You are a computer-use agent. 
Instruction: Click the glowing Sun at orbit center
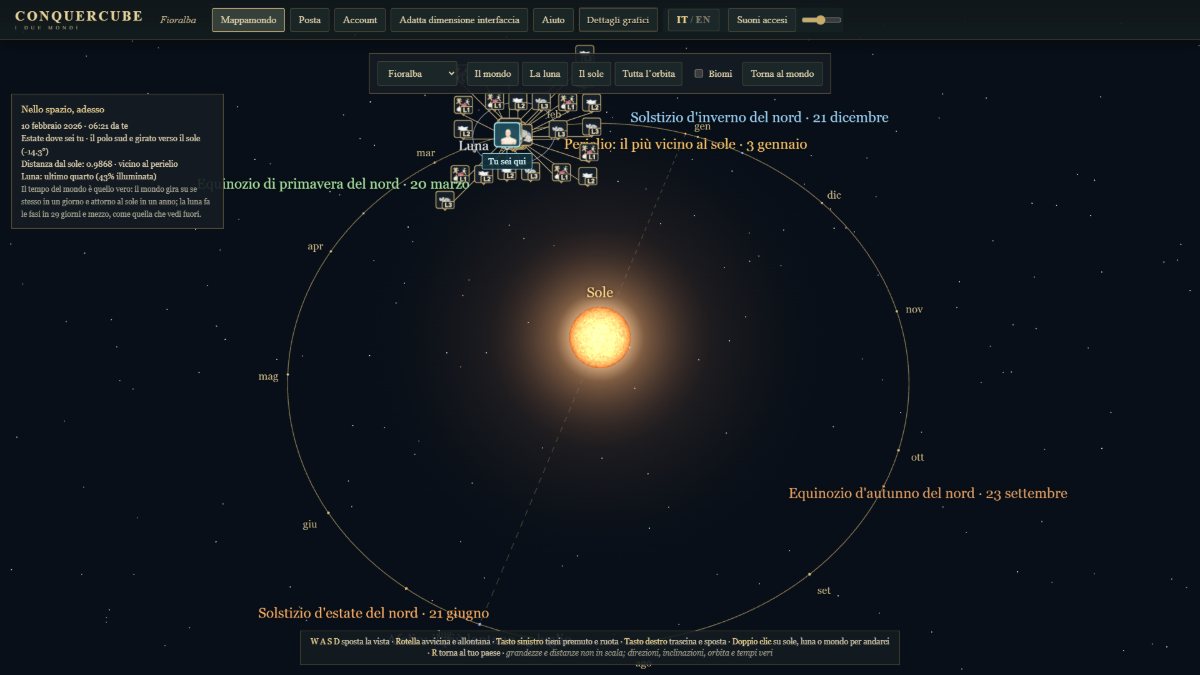(x=600, y=337)
